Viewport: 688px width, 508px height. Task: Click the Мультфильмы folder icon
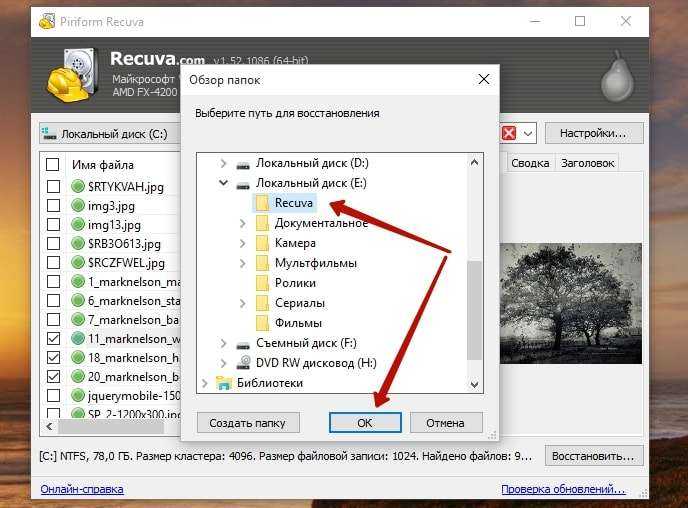(x=262, y=263)
